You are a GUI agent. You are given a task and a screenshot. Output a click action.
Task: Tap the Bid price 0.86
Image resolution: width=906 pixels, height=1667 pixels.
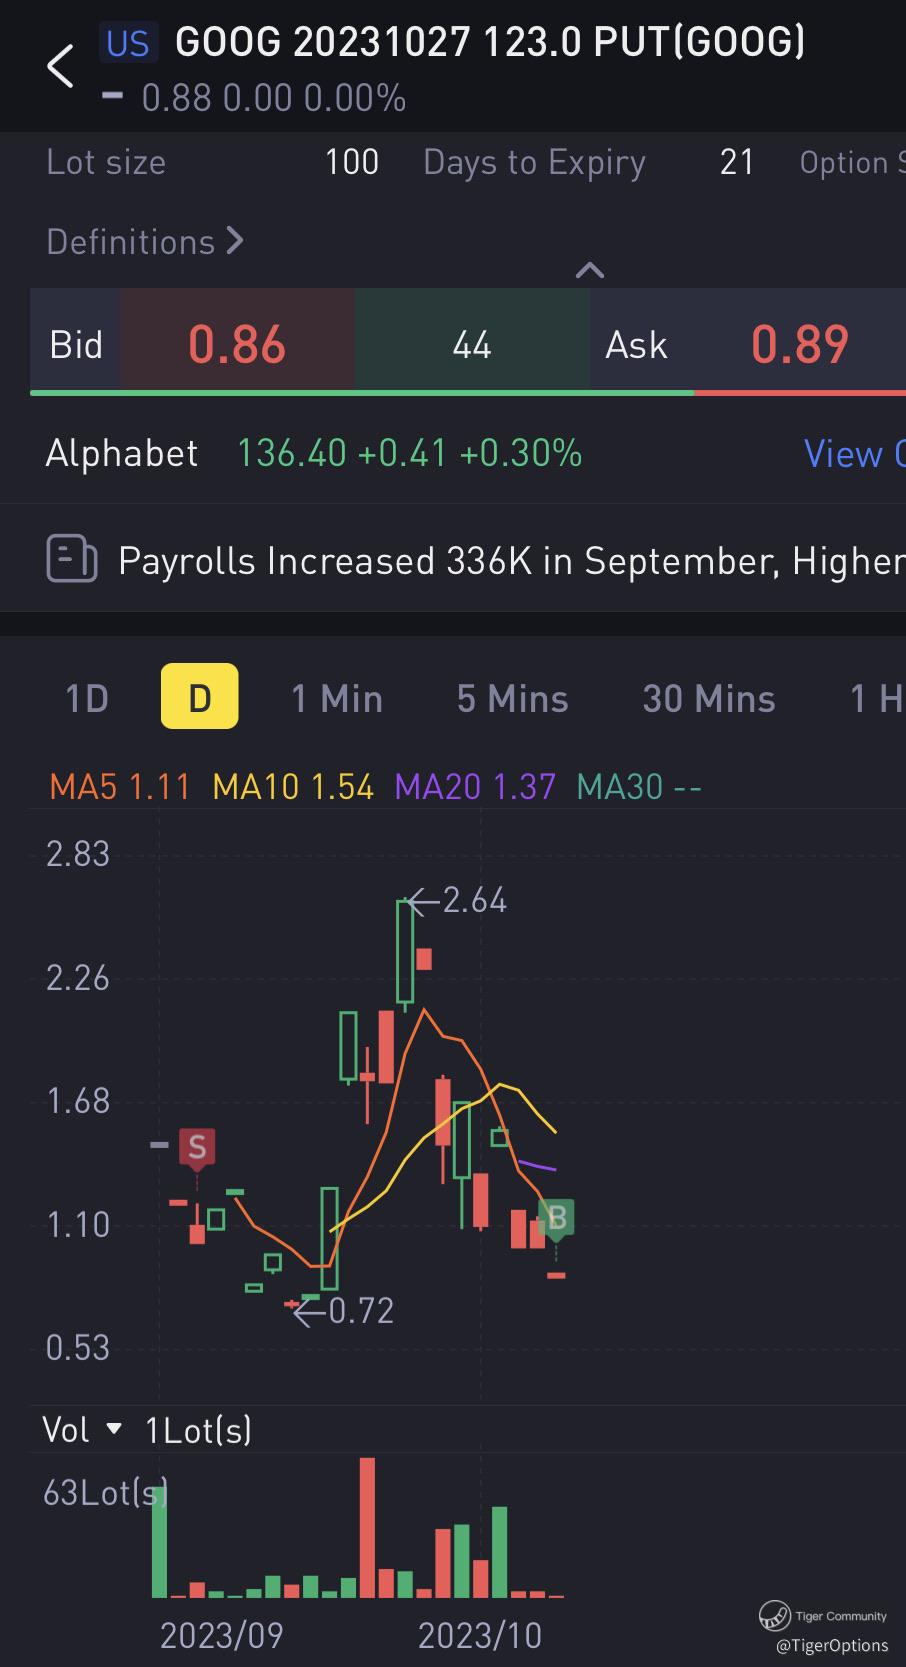click(237, 344)
